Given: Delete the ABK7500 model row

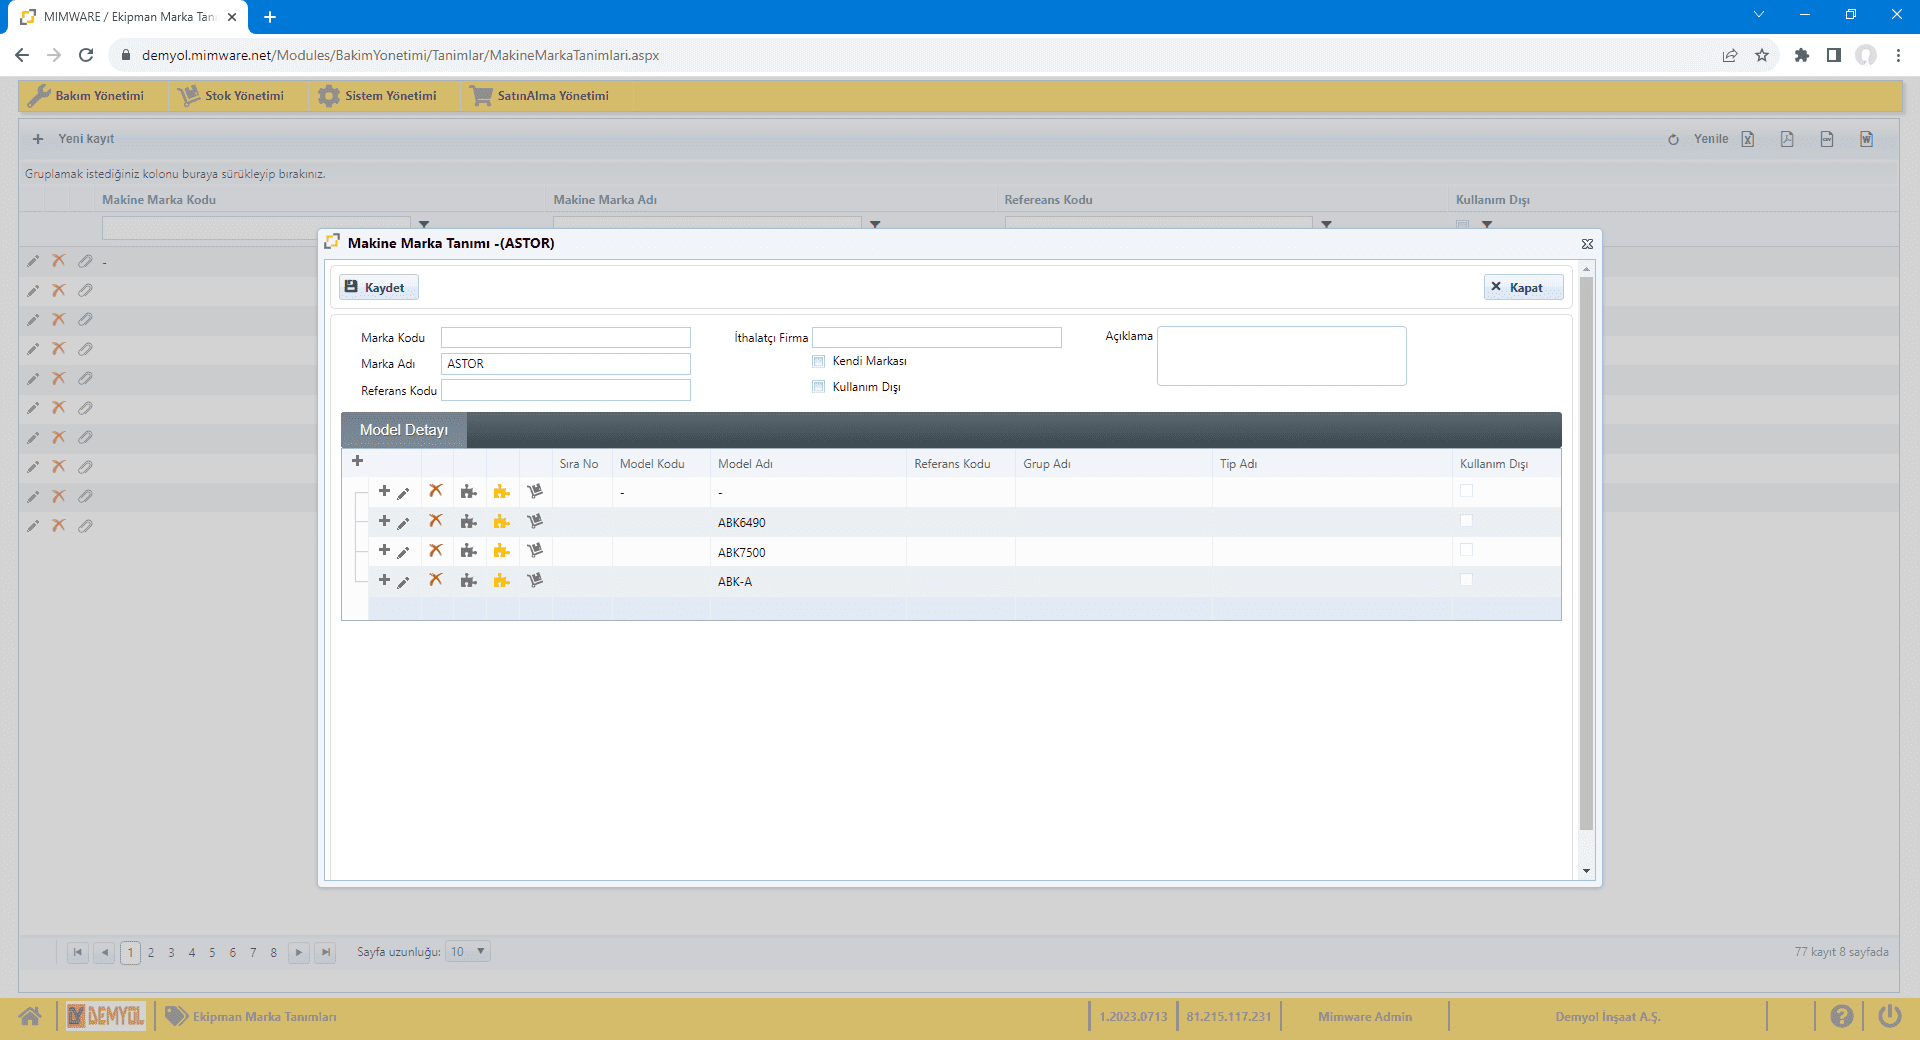Looking at the screenshot, I should point(436,551).
